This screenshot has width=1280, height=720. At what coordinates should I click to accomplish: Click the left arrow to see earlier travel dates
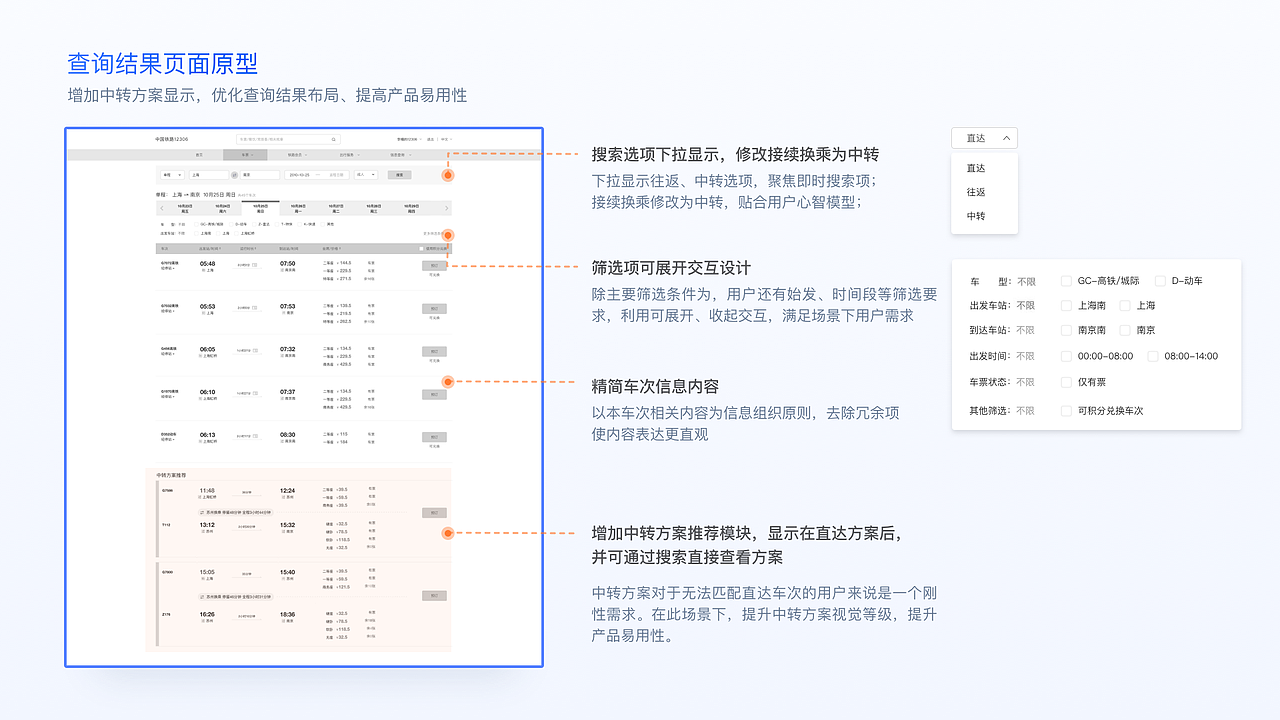point(162,208)
